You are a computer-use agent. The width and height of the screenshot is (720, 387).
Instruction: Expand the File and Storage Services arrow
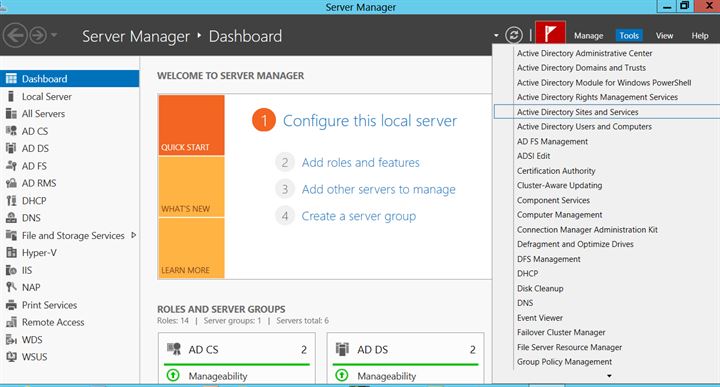(134, 235)
